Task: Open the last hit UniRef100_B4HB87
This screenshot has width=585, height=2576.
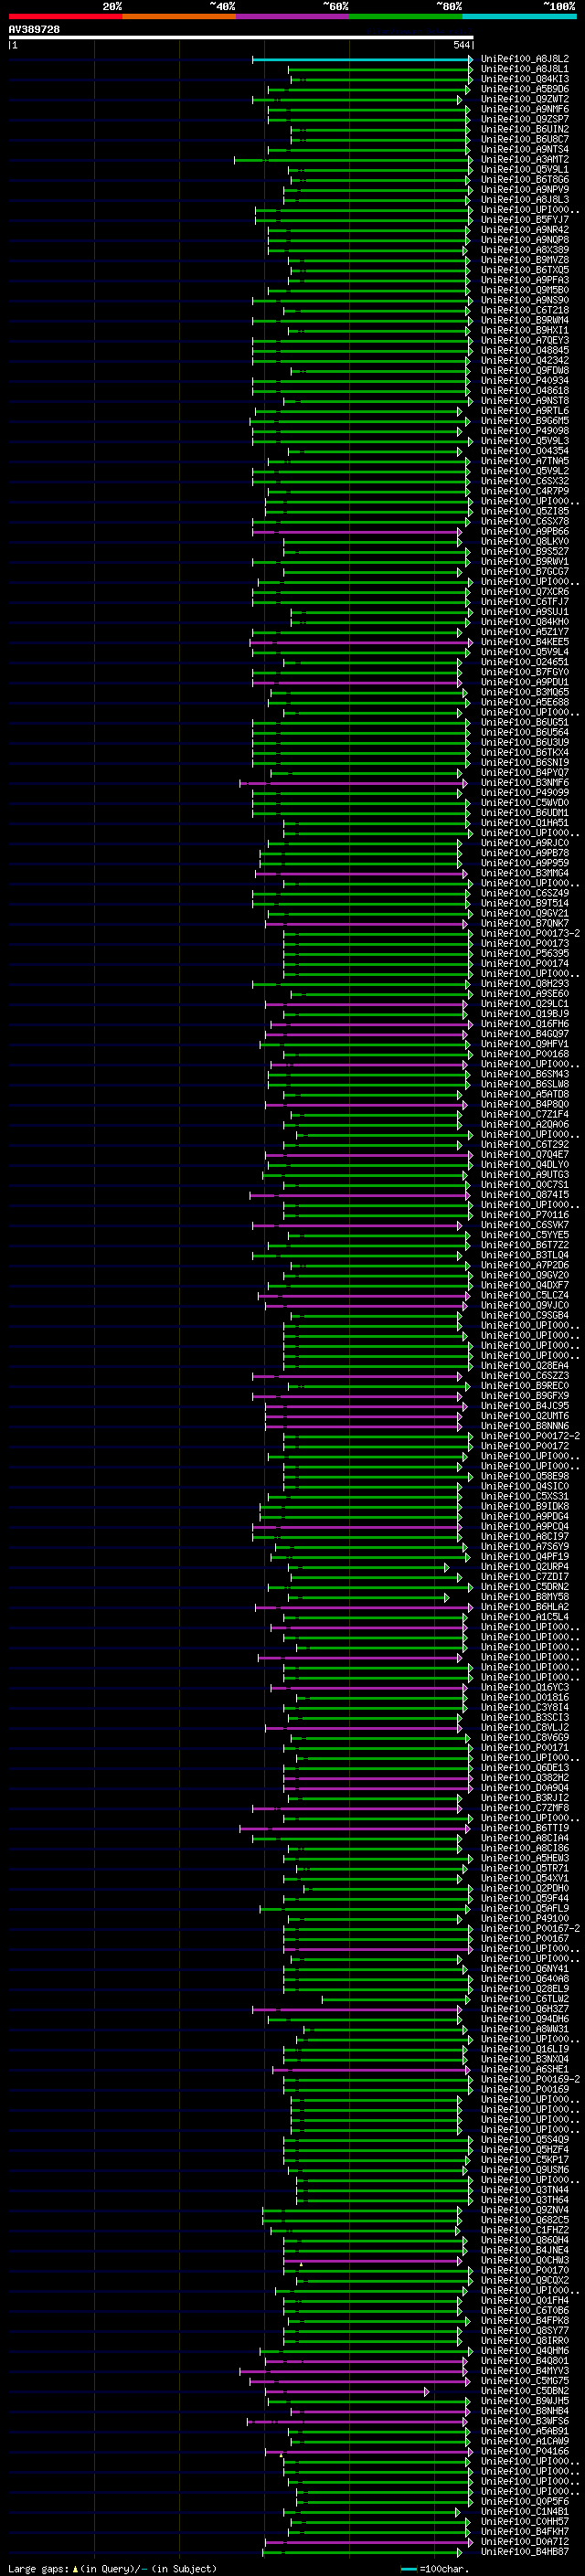Action: (x=525, y=2551)
